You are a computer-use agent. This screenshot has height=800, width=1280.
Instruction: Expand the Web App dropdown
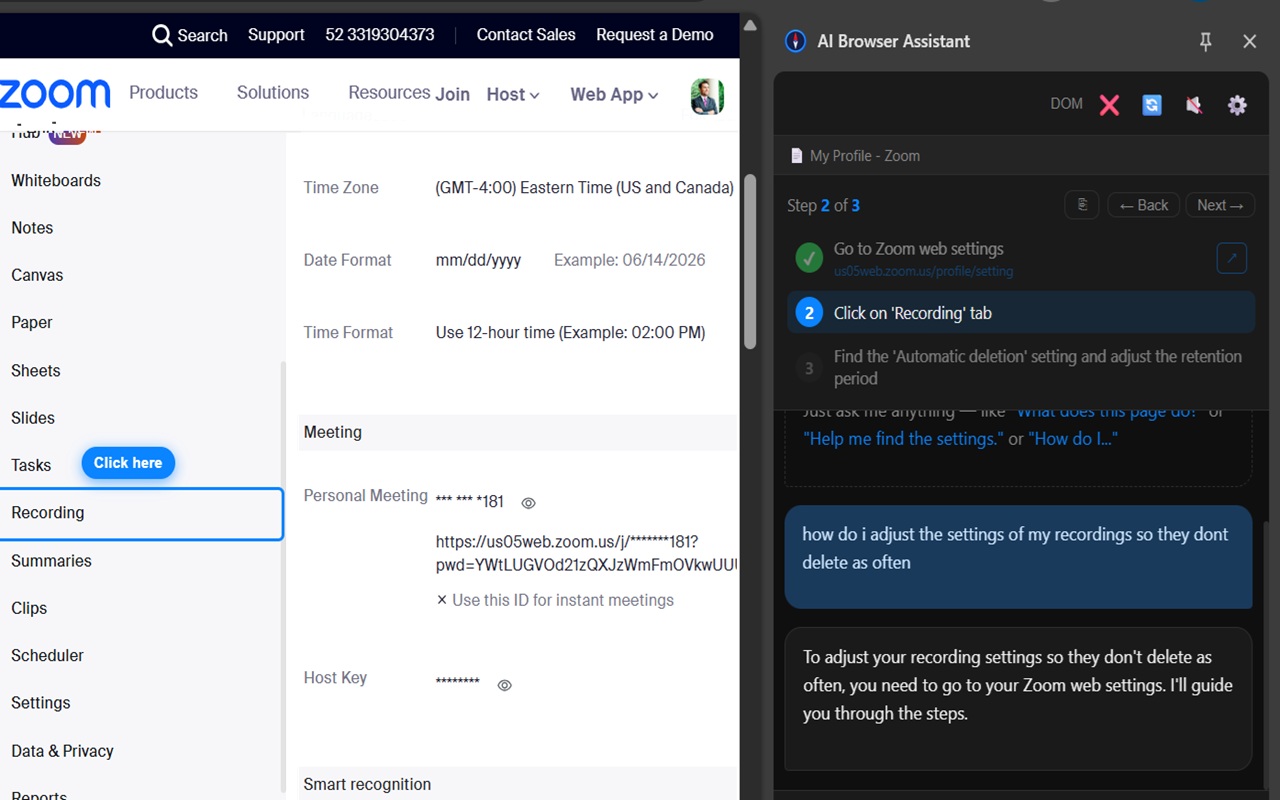(614, 94)
